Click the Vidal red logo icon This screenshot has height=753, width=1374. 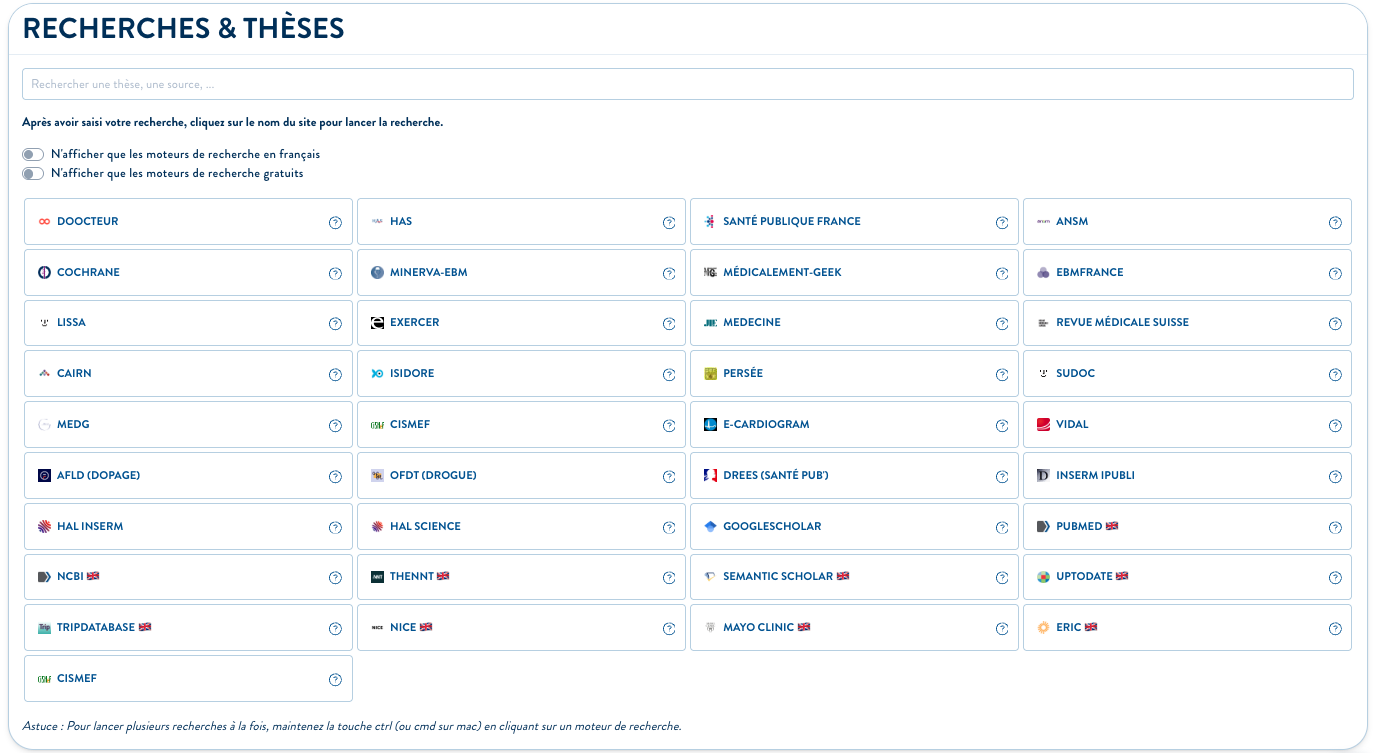[x=1043, y=425]
